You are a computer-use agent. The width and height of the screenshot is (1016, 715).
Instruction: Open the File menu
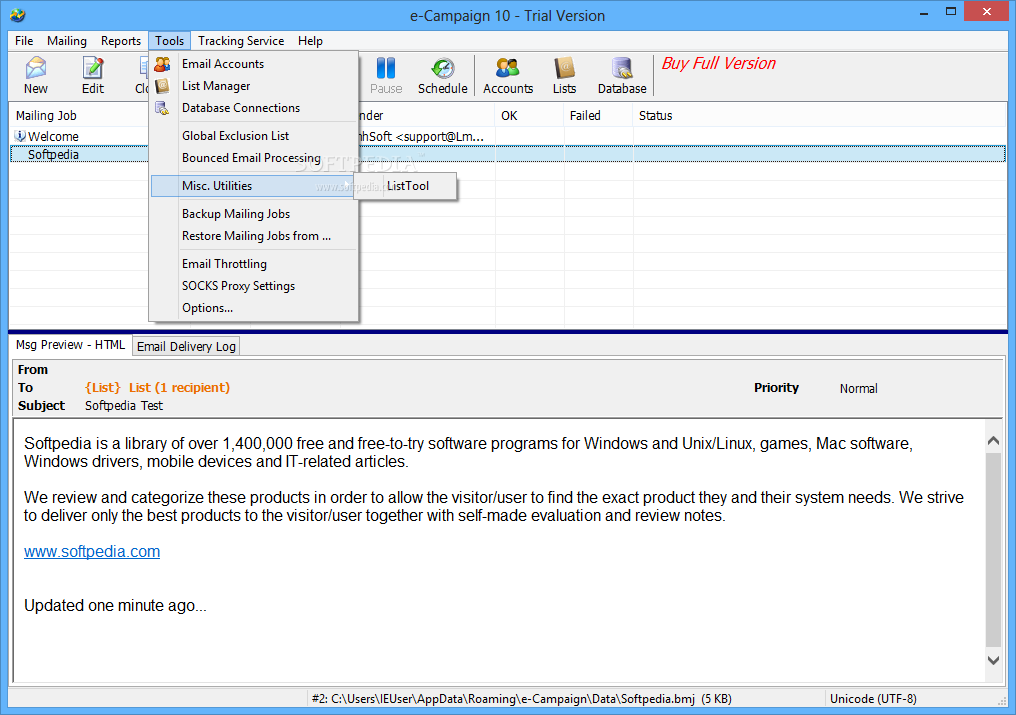click(x=24, y=40)
